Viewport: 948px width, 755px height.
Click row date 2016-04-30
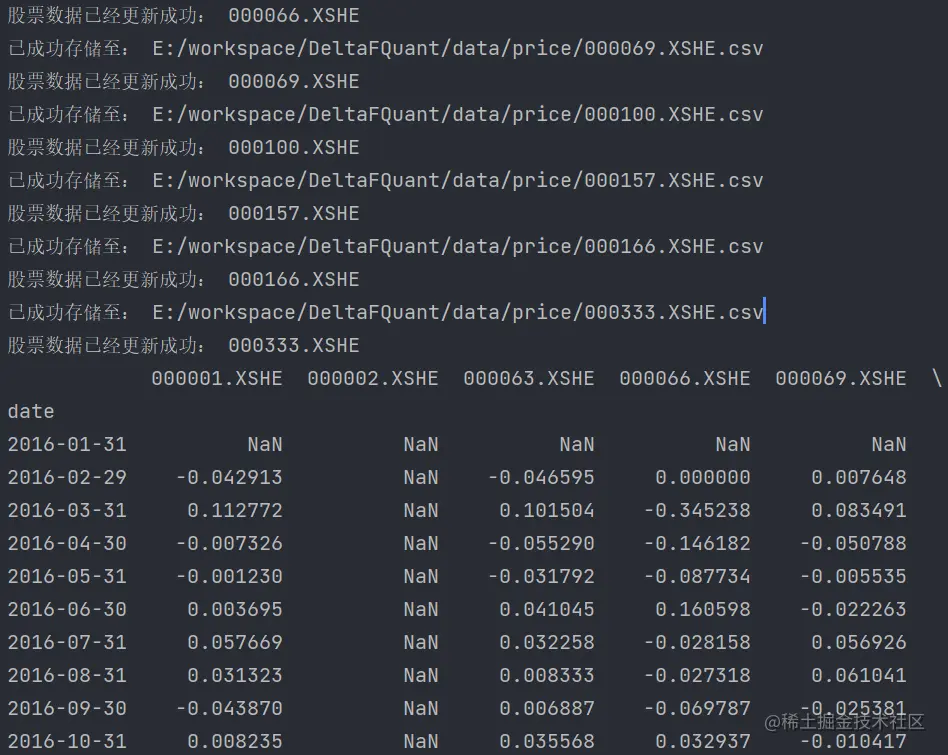coord(67,543)
